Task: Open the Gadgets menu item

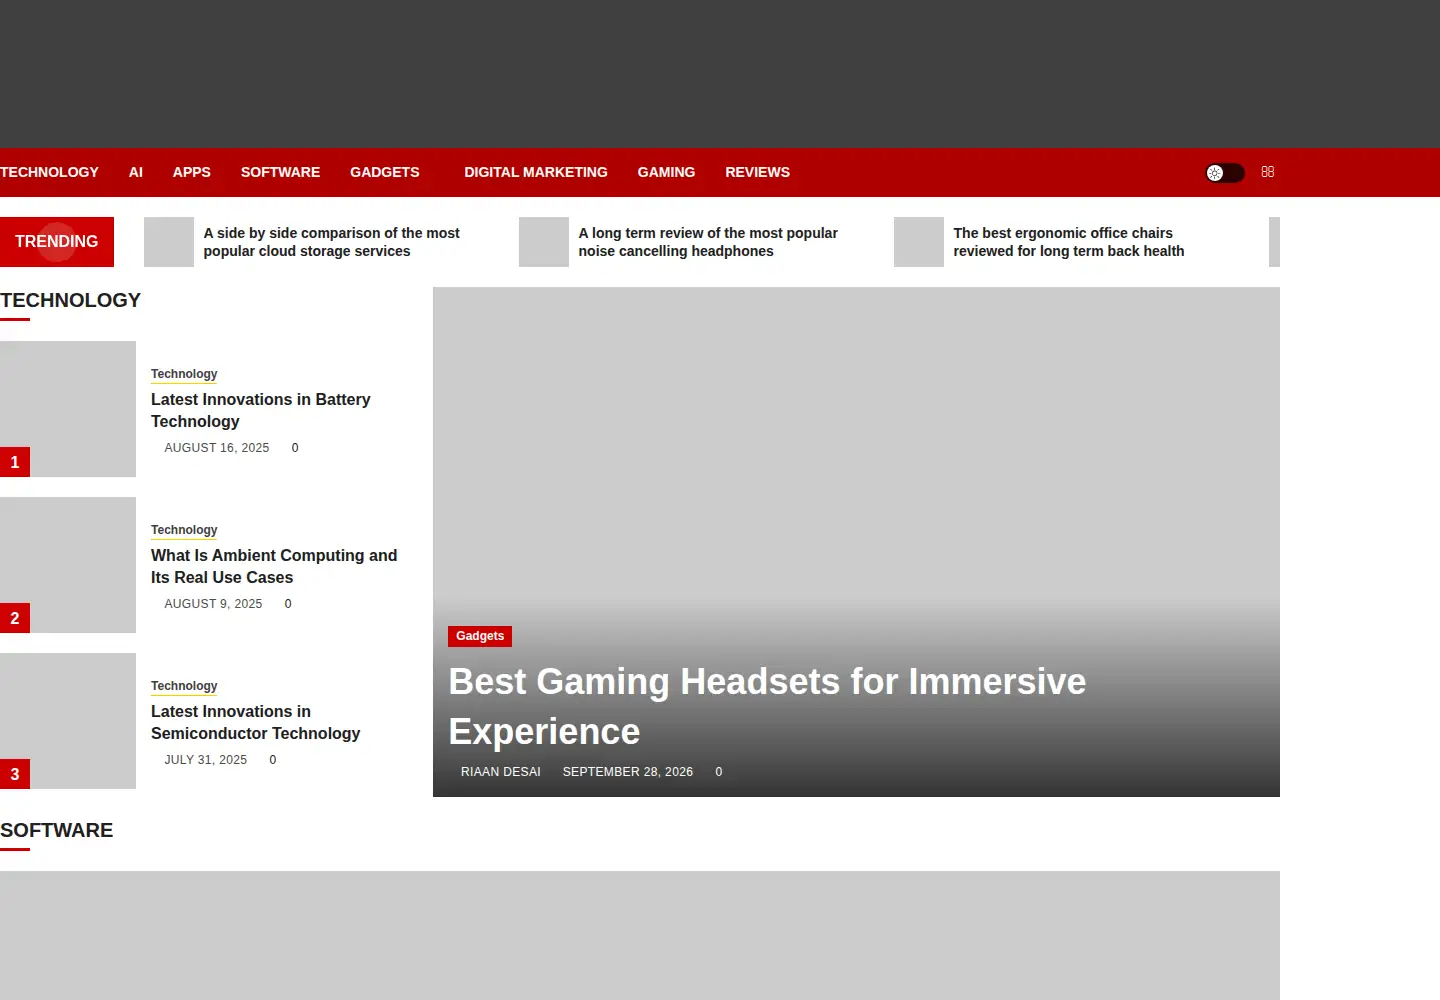Action: pyautogui.click(x=385, y=172)
